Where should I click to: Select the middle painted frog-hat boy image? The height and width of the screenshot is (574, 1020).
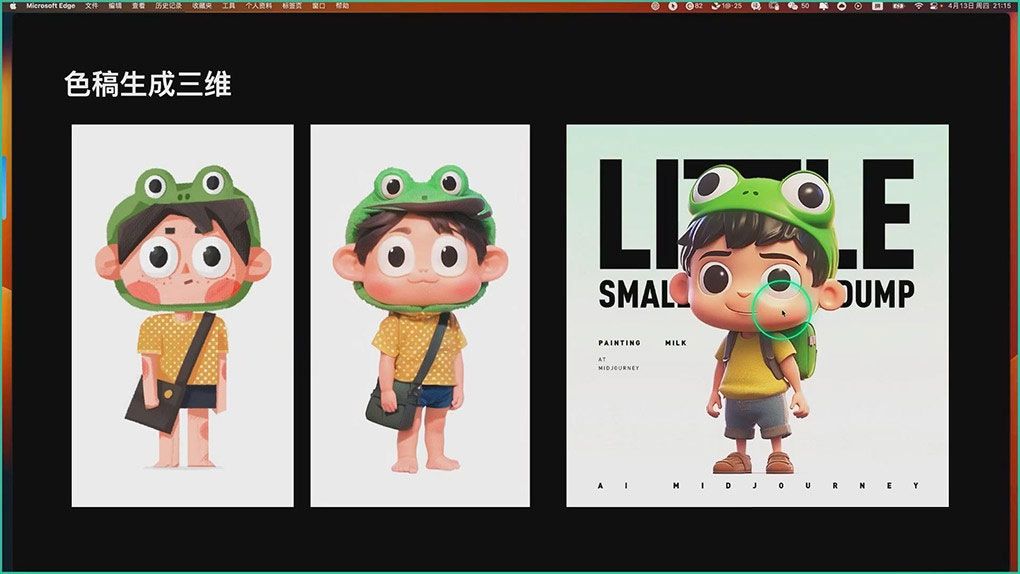420,315
